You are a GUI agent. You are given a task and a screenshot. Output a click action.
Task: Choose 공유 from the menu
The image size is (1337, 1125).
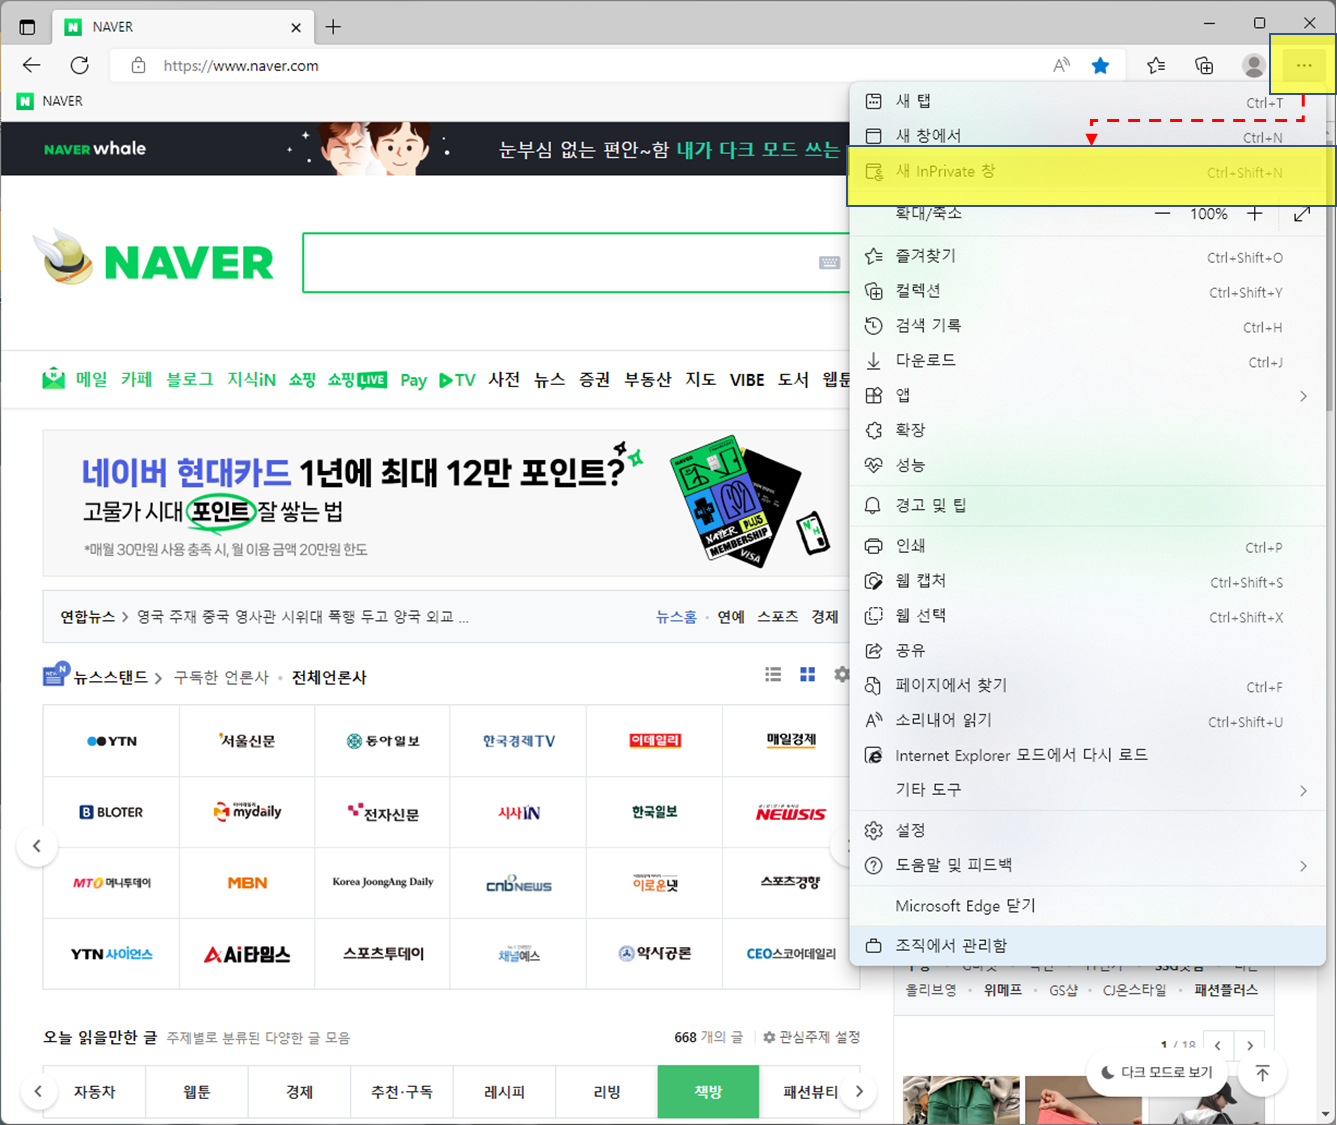(1088, 651)
